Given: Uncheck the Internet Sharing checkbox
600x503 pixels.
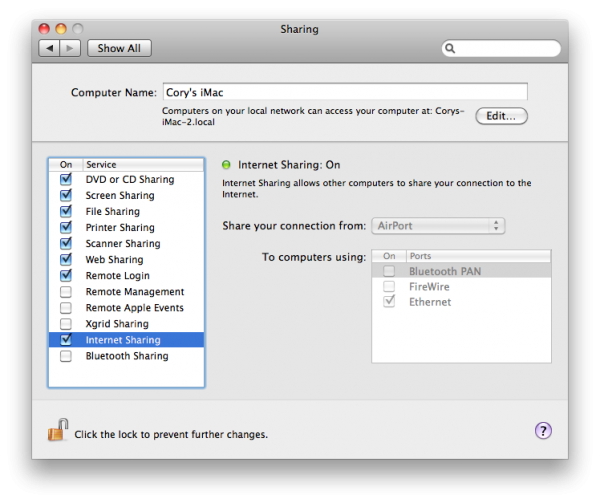Looking at the screenshot, I should (x=66, y=340).
